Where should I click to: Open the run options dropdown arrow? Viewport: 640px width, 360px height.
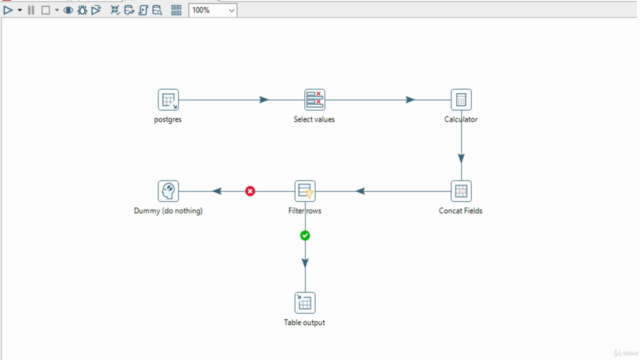coord(19,10)
